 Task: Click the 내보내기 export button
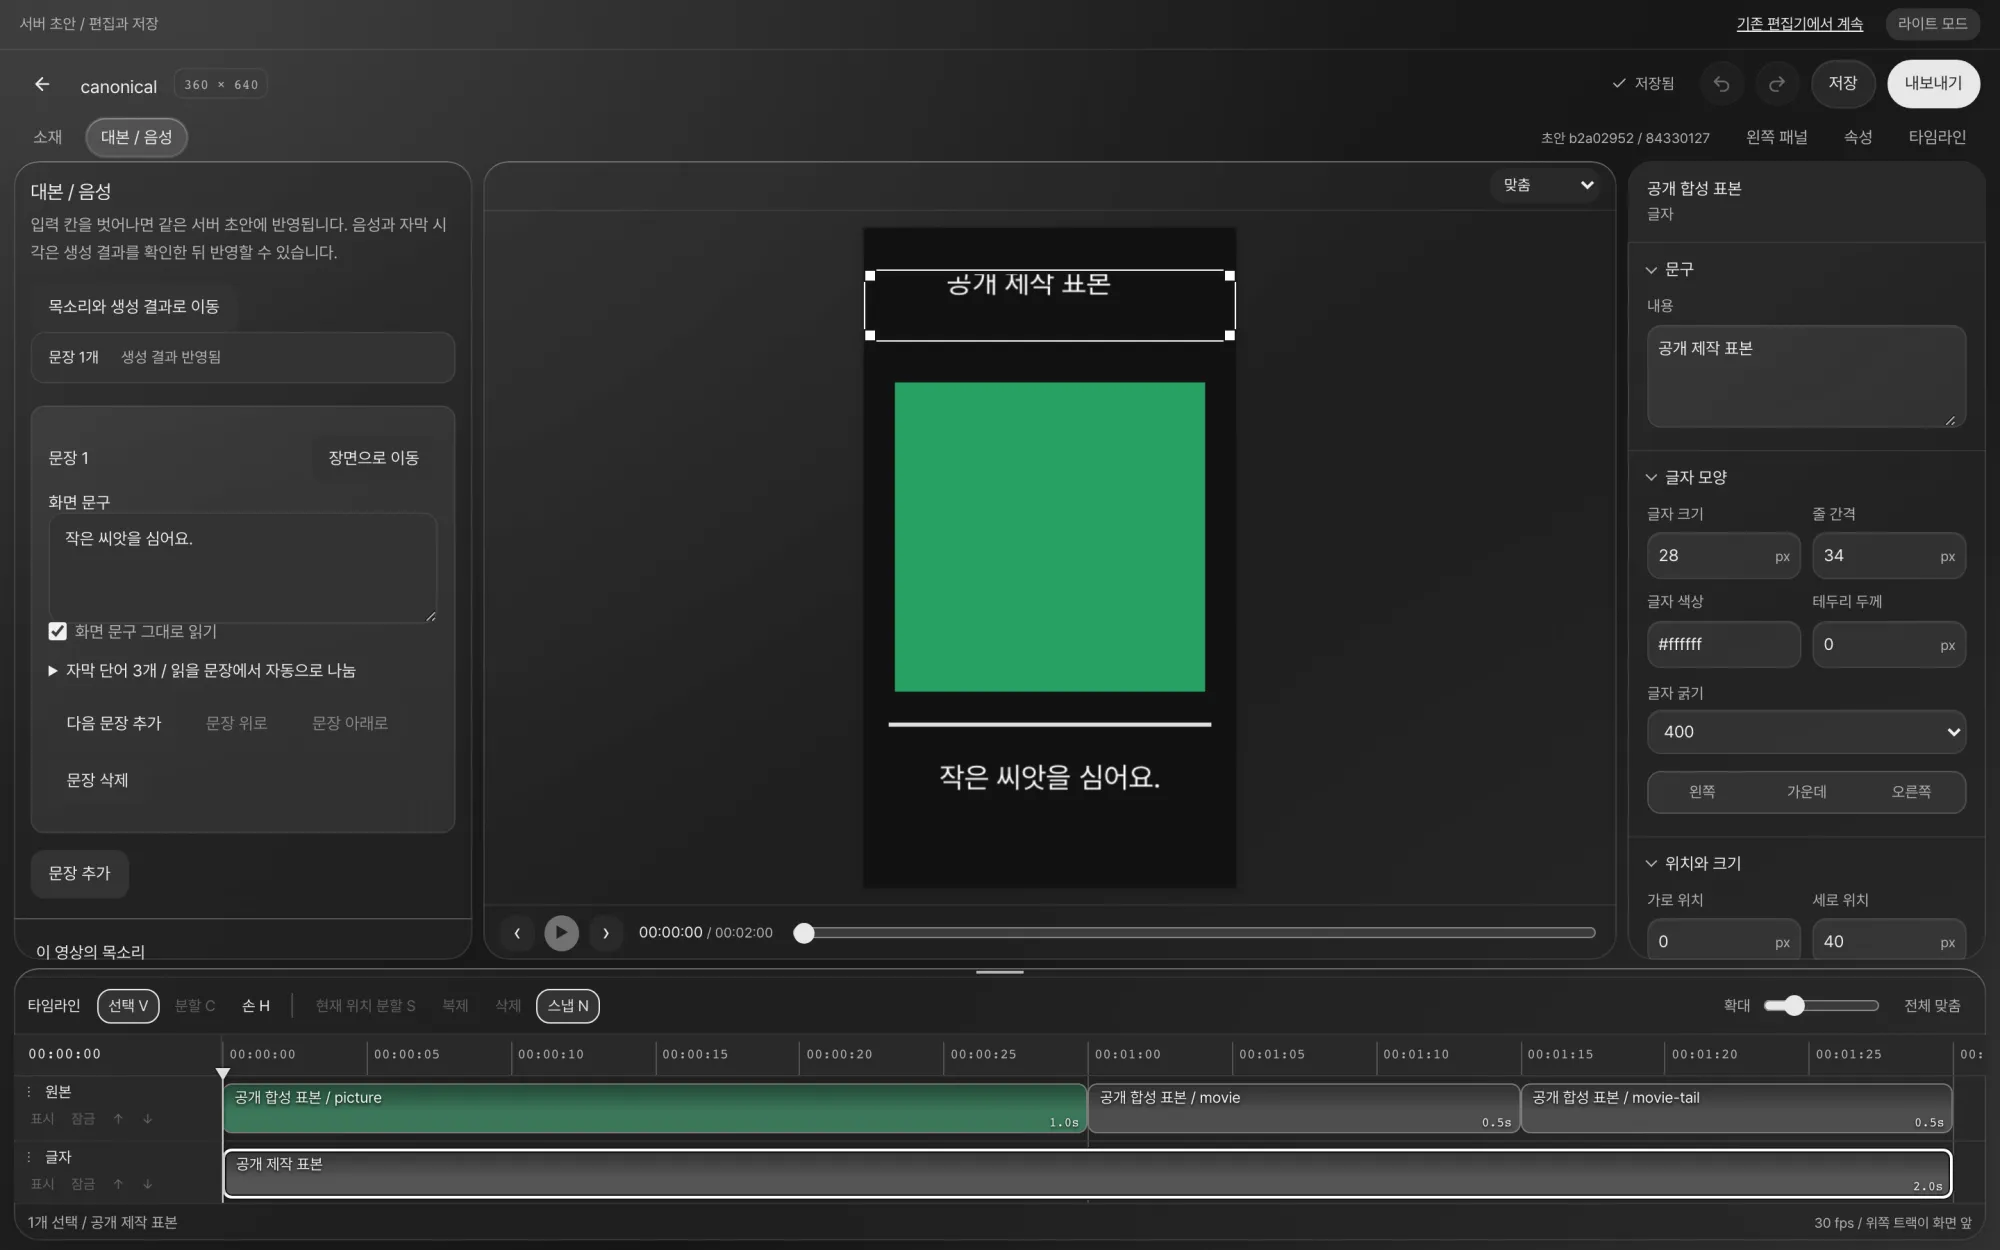[1933, 84]
